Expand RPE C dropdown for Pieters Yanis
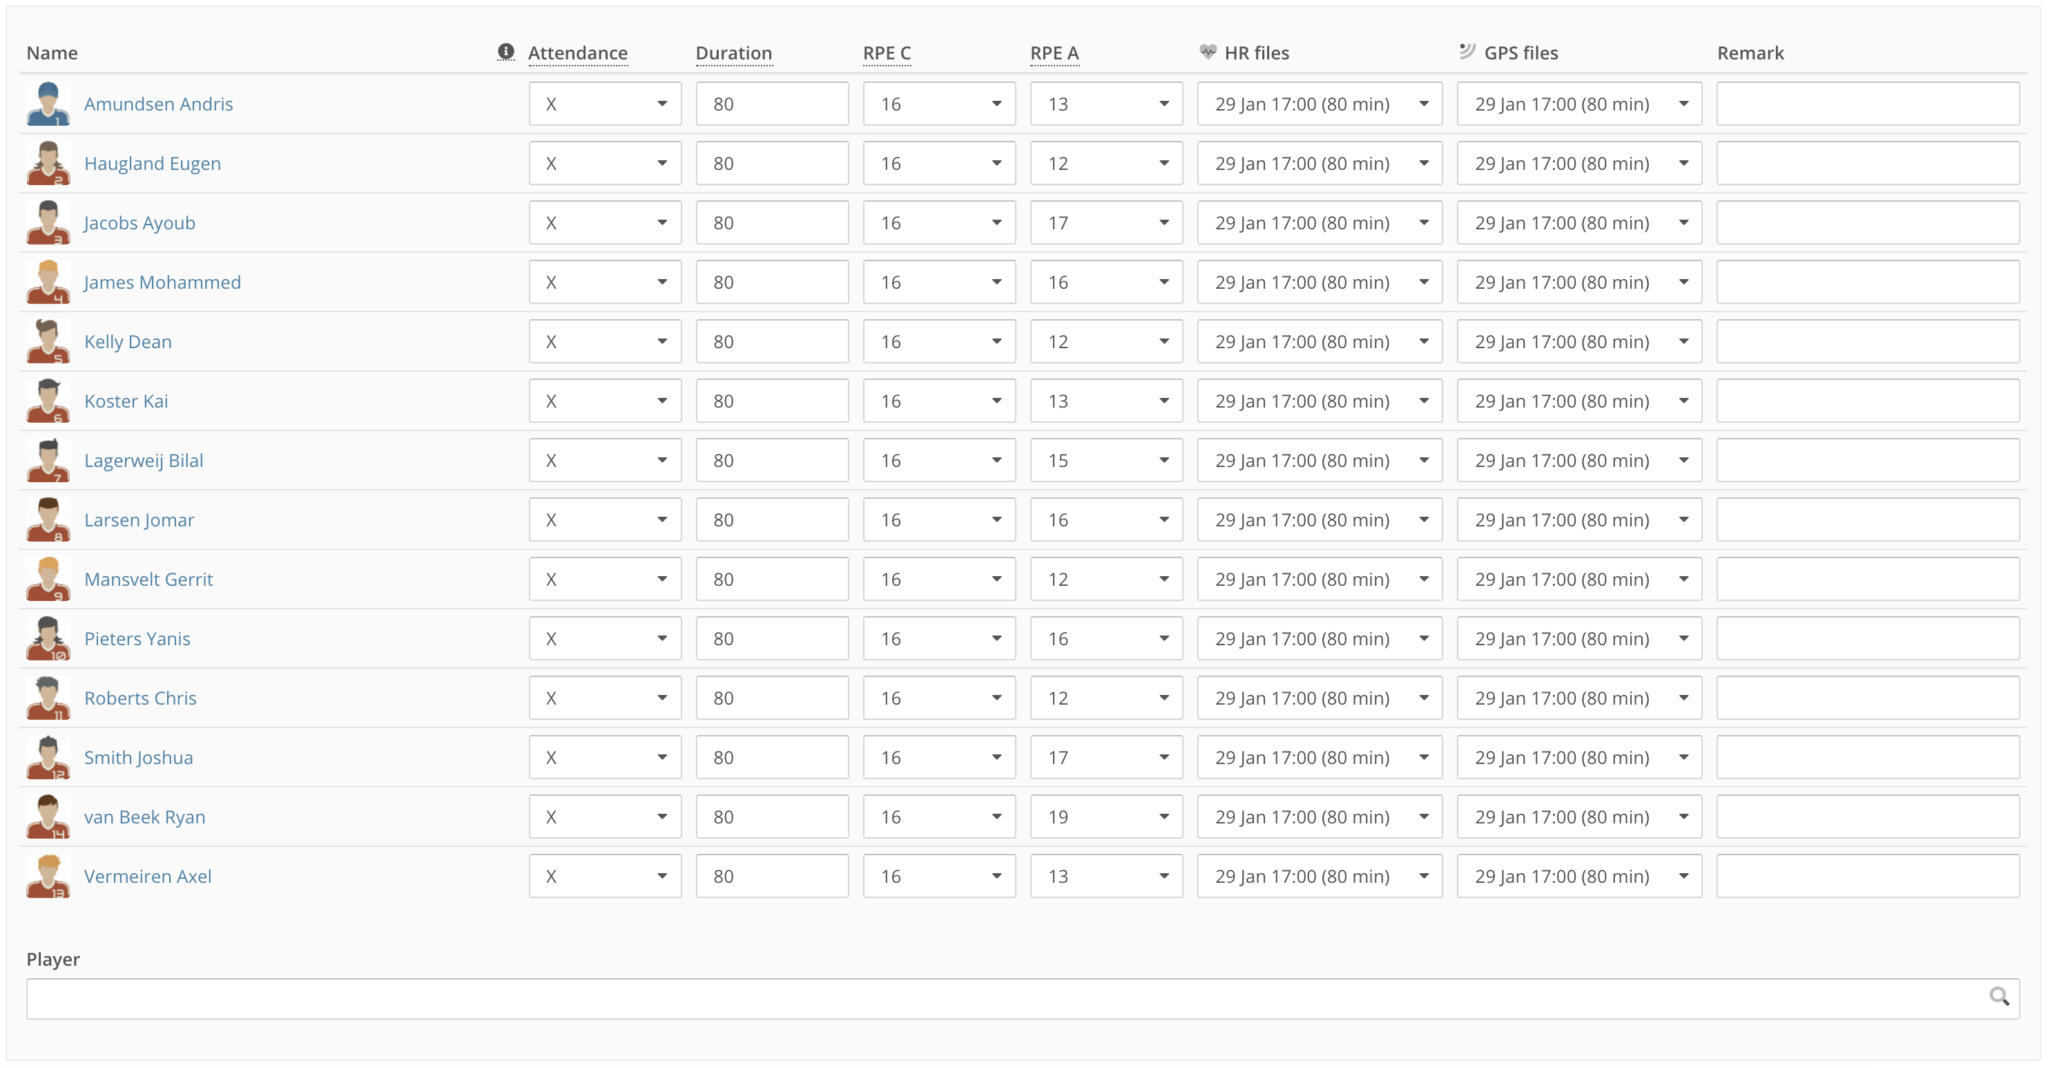This screenshot has width=2048, height=1068. [939, 639]
